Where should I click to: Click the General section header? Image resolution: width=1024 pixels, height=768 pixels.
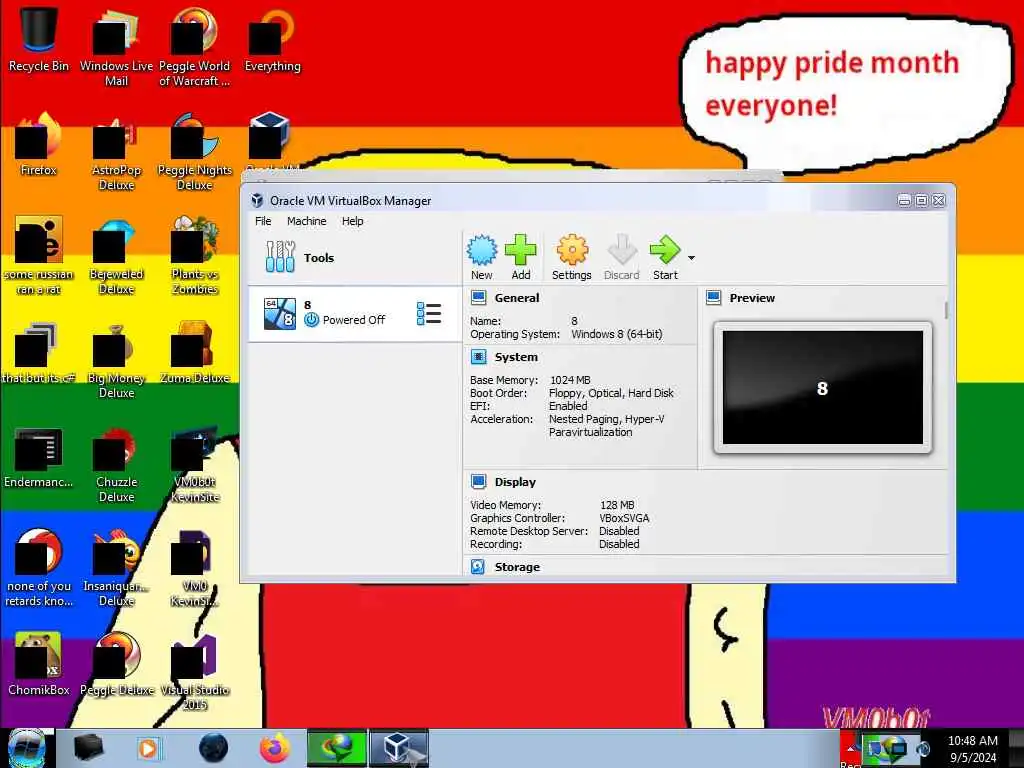pyautogui.click(x=517, y=298)
